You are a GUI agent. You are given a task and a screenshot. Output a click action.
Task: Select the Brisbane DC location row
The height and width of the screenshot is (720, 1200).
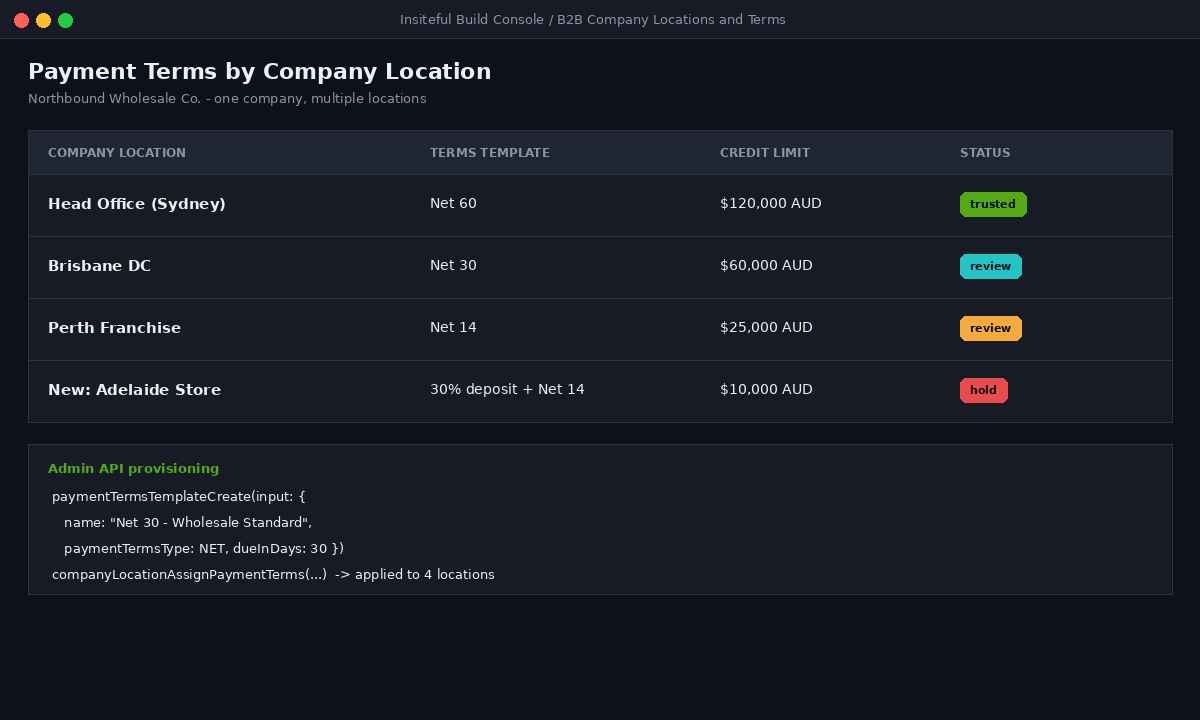(x=600, y=267)
